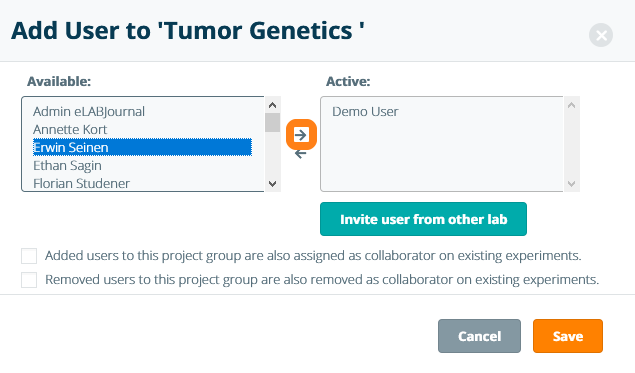This screenshot has width=635, height=373.
Task: Enable assigning added users as collaborators
Action: coord(29,256)
